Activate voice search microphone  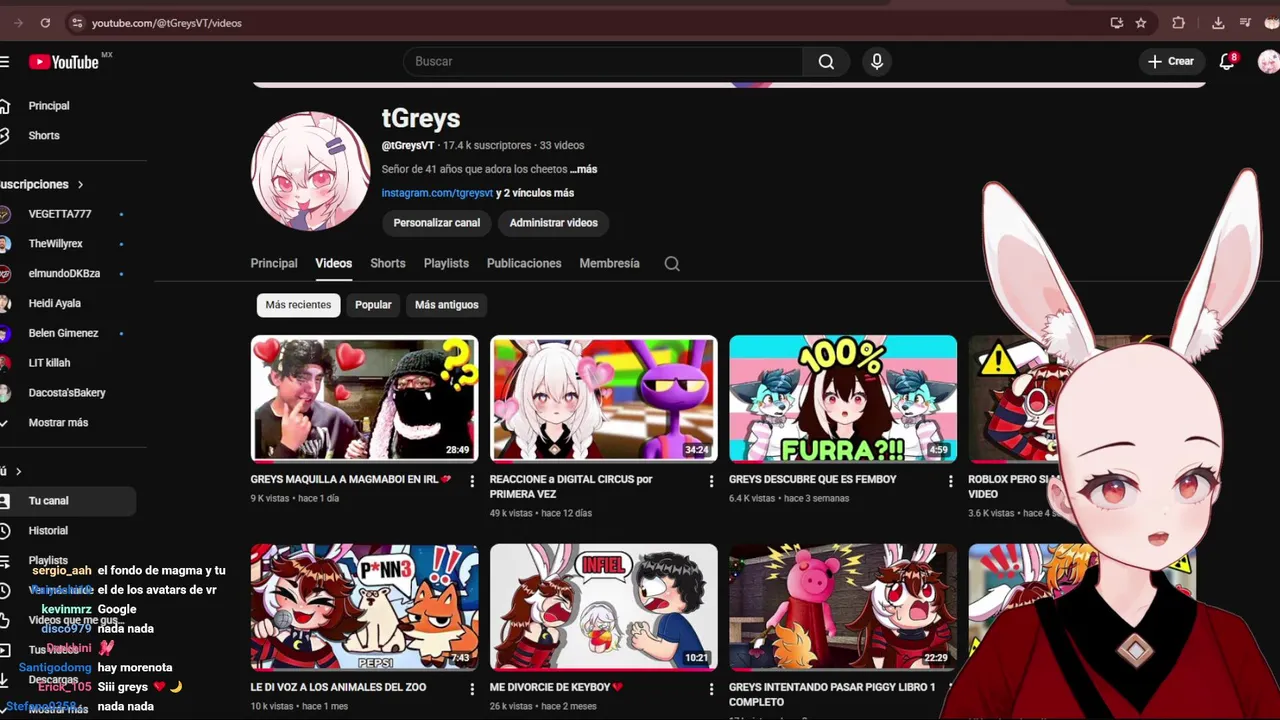pos(877,62)
